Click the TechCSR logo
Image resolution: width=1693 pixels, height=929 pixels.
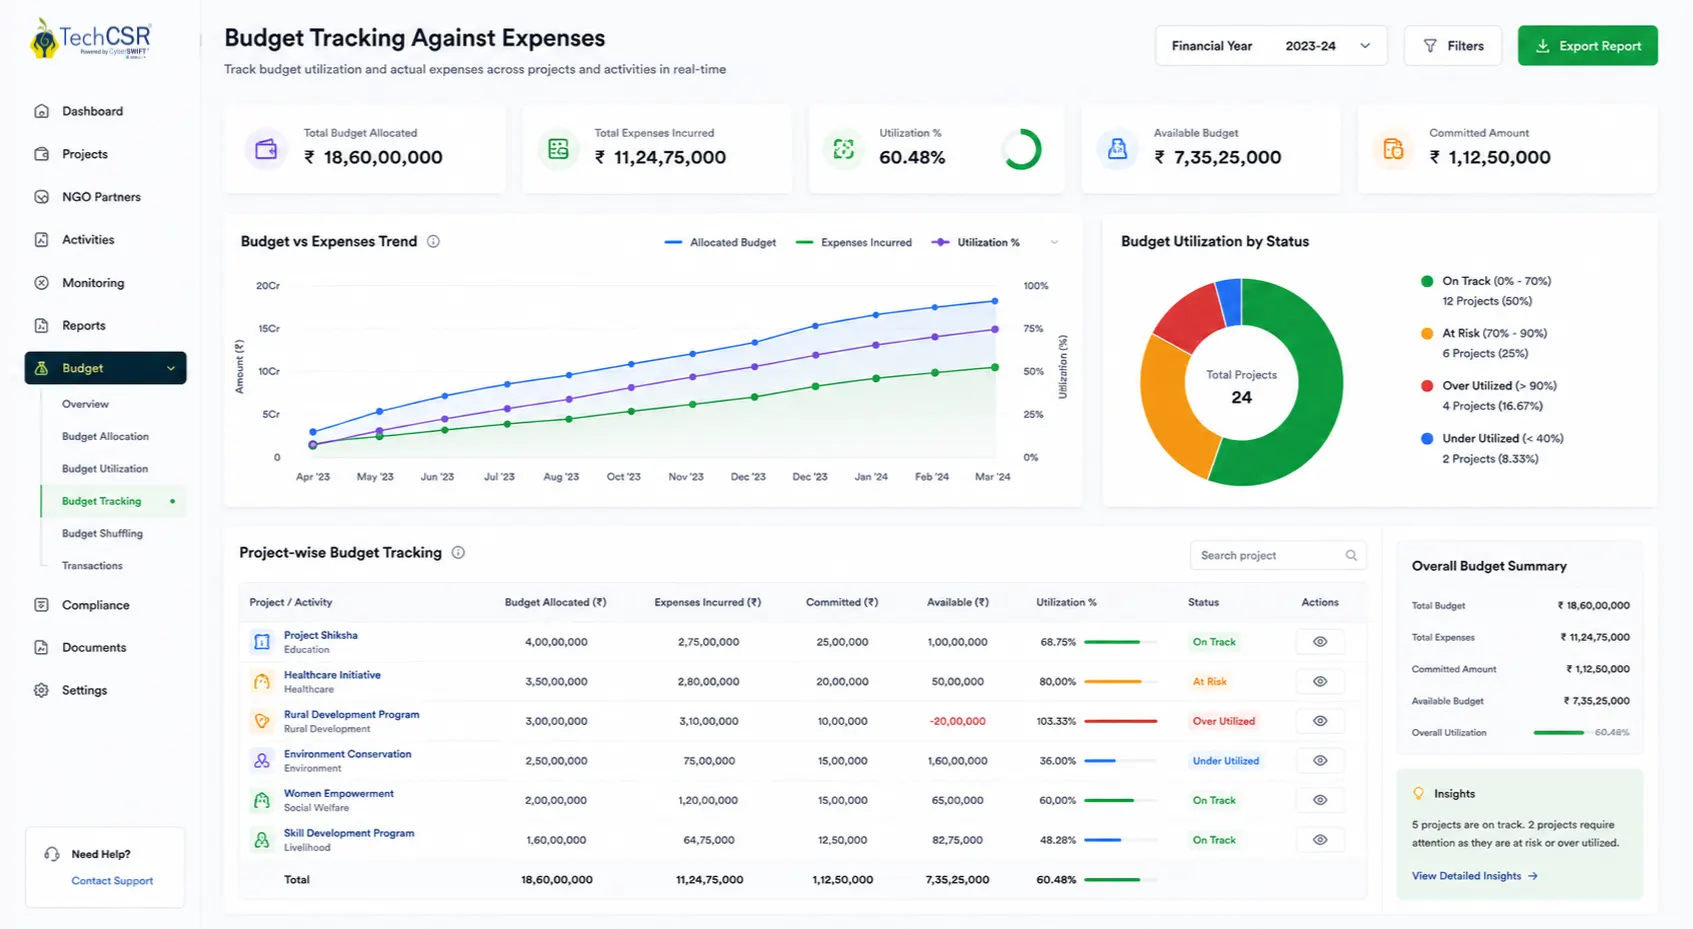click(90, 39)
